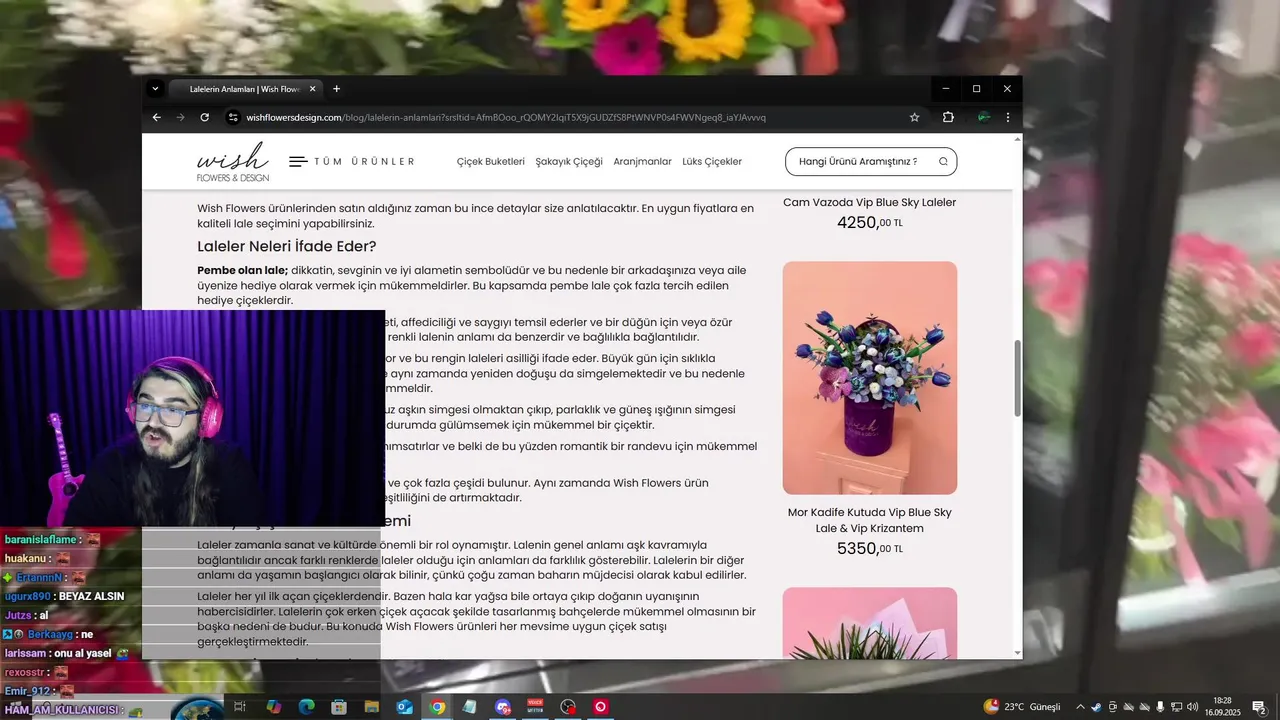The height and width of the screenshot is (720, 1280).
Task: Open the weather 23°C Güneşli widget
Action: 1022,707
